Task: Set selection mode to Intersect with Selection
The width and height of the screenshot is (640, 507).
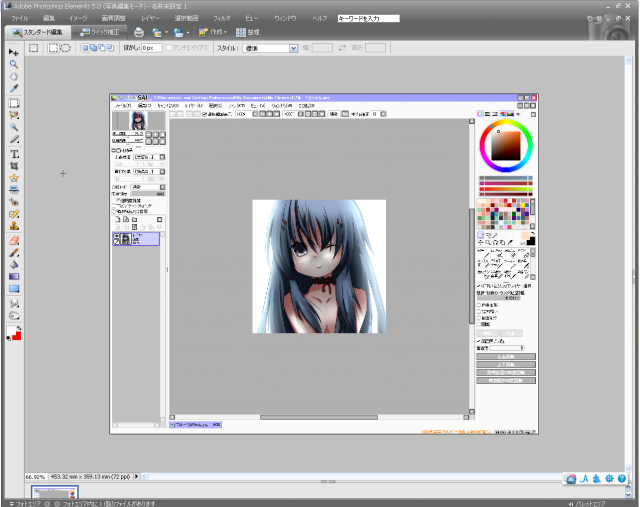Action: pyautogui.click(x=111, y=48)
